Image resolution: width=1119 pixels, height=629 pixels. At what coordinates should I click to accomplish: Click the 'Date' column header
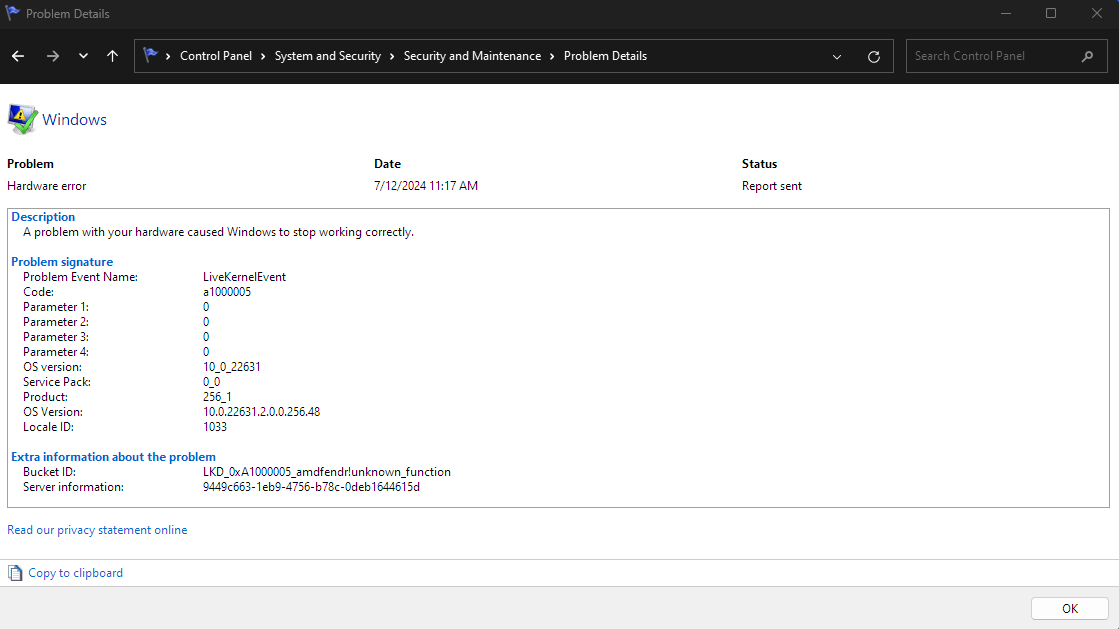388,163
